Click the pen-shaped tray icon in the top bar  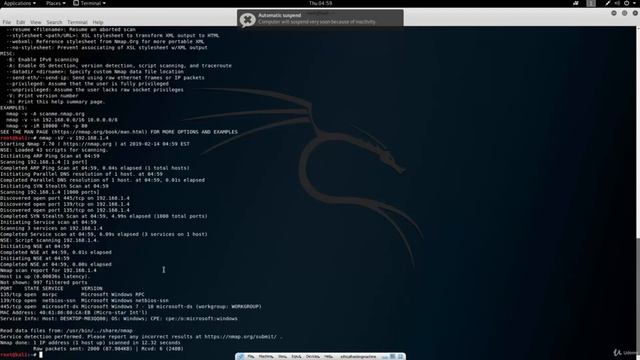tap(608, 3)
